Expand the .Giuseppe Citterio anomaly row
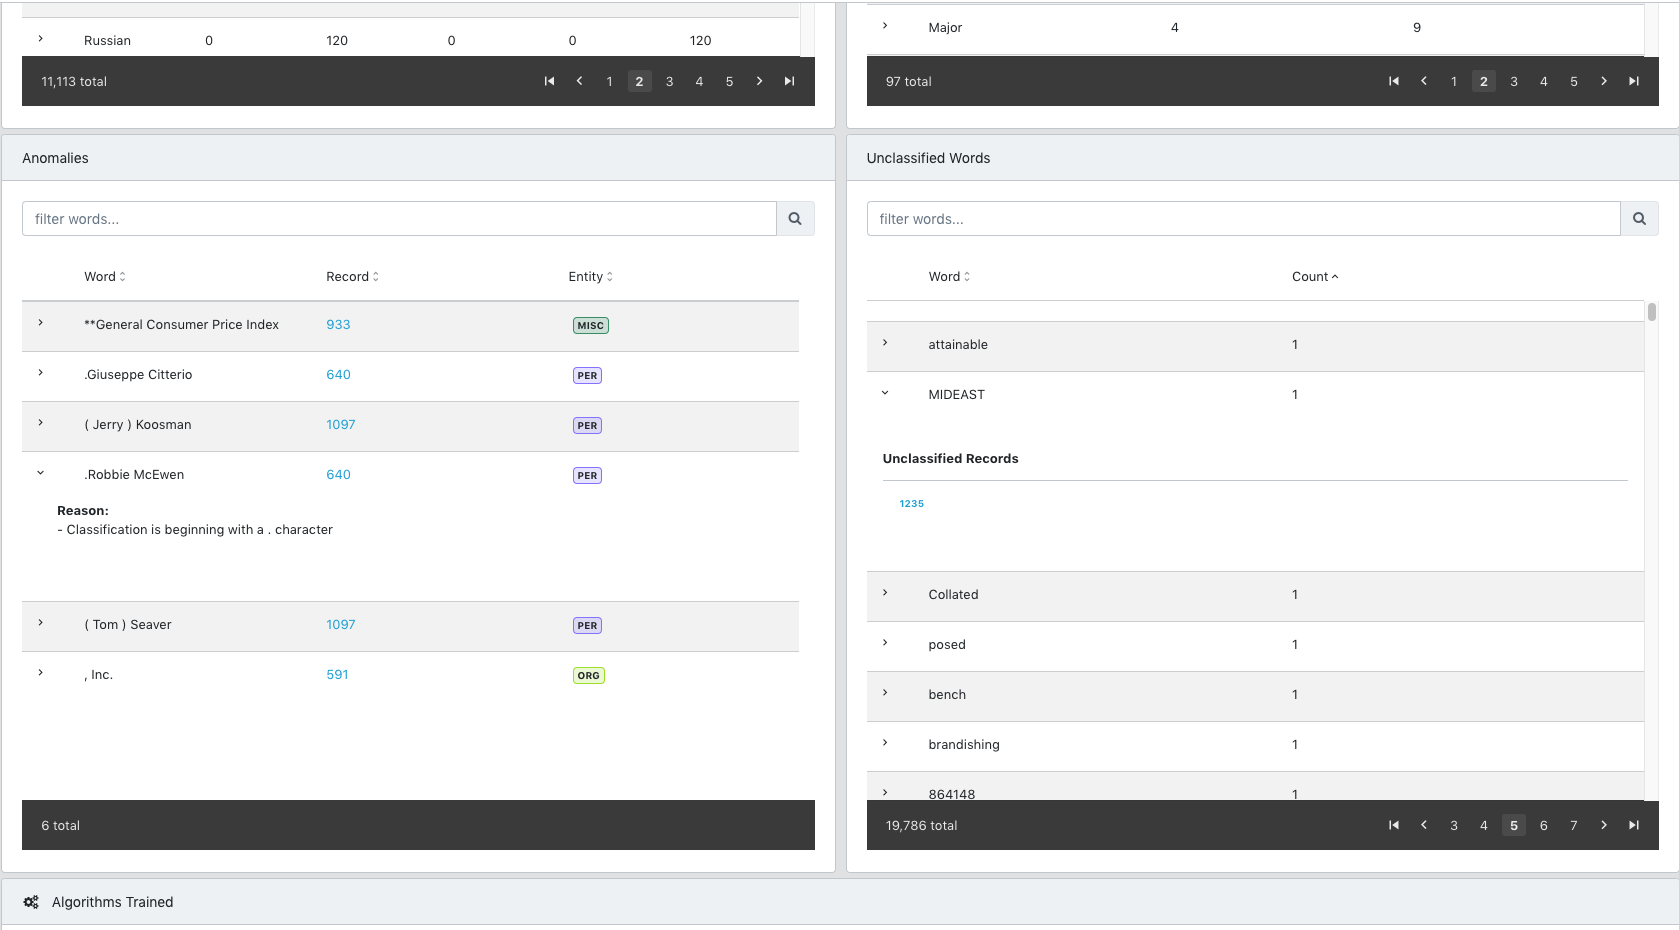Screen dimensions: 1679x930 pos(41,373)
